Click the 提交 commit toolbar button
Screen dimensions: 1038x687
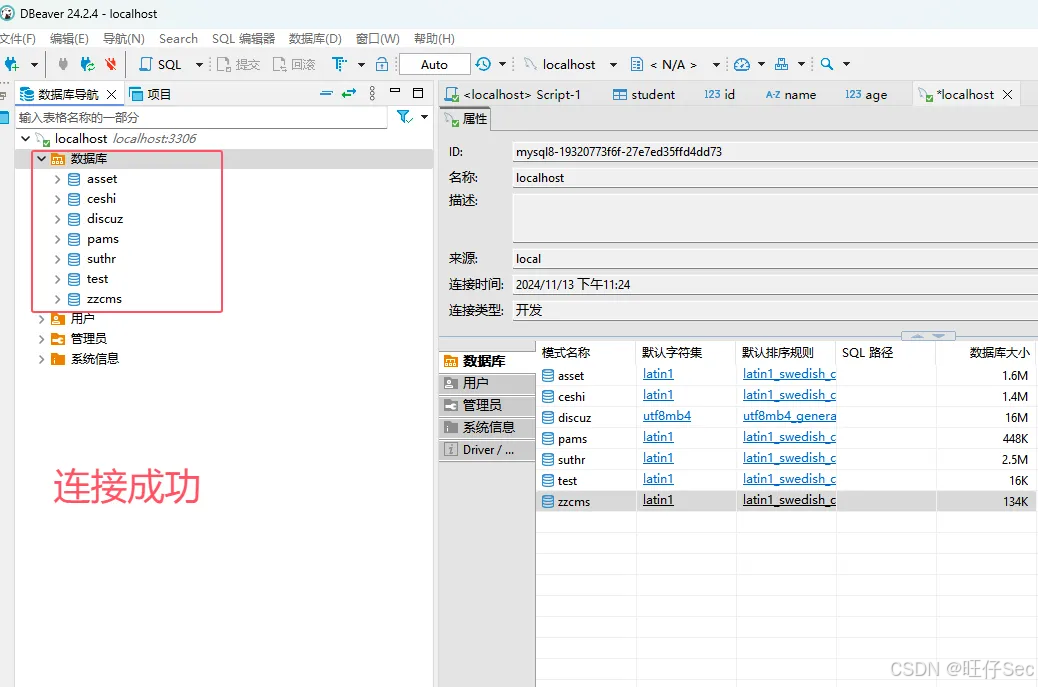239,64
